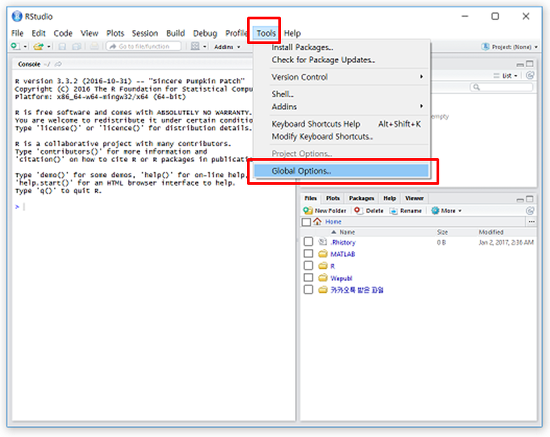The width and height of the screenshot is (550, 437).
Task: Click the Environment pane refresh icon
Action: tap(530, 75)
